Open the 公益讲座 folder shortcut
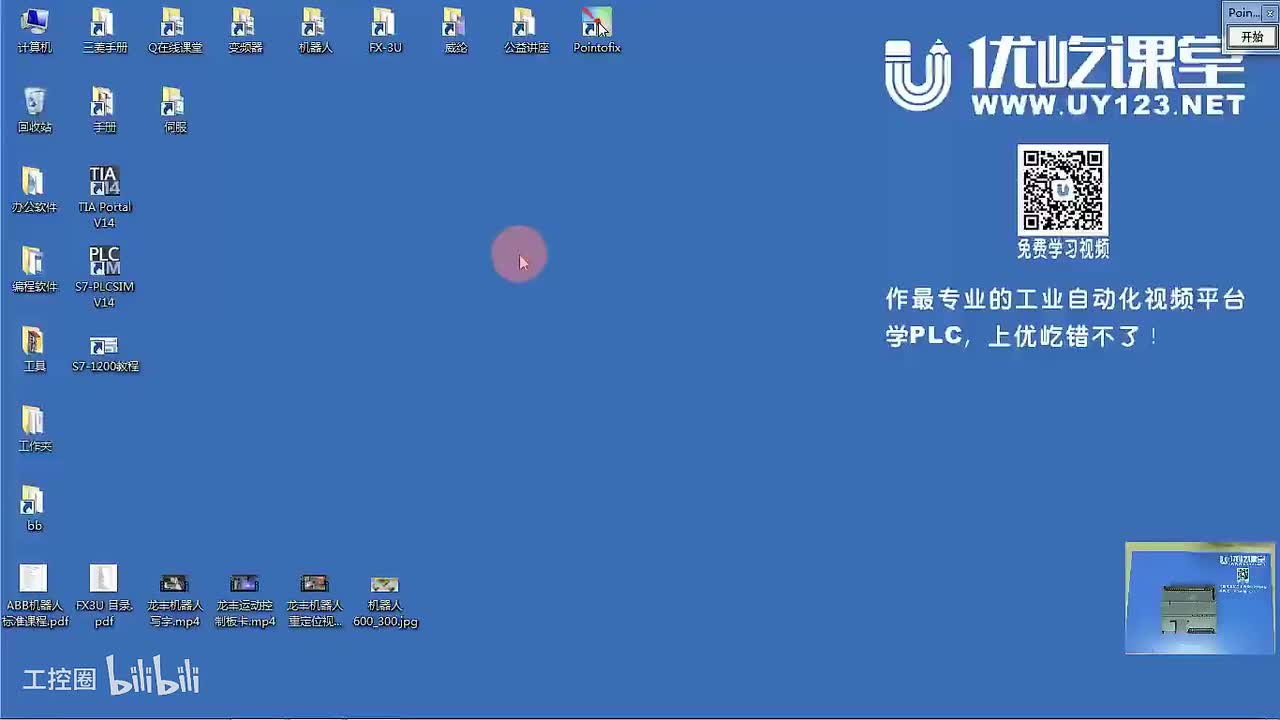 [x=526, y=30]
